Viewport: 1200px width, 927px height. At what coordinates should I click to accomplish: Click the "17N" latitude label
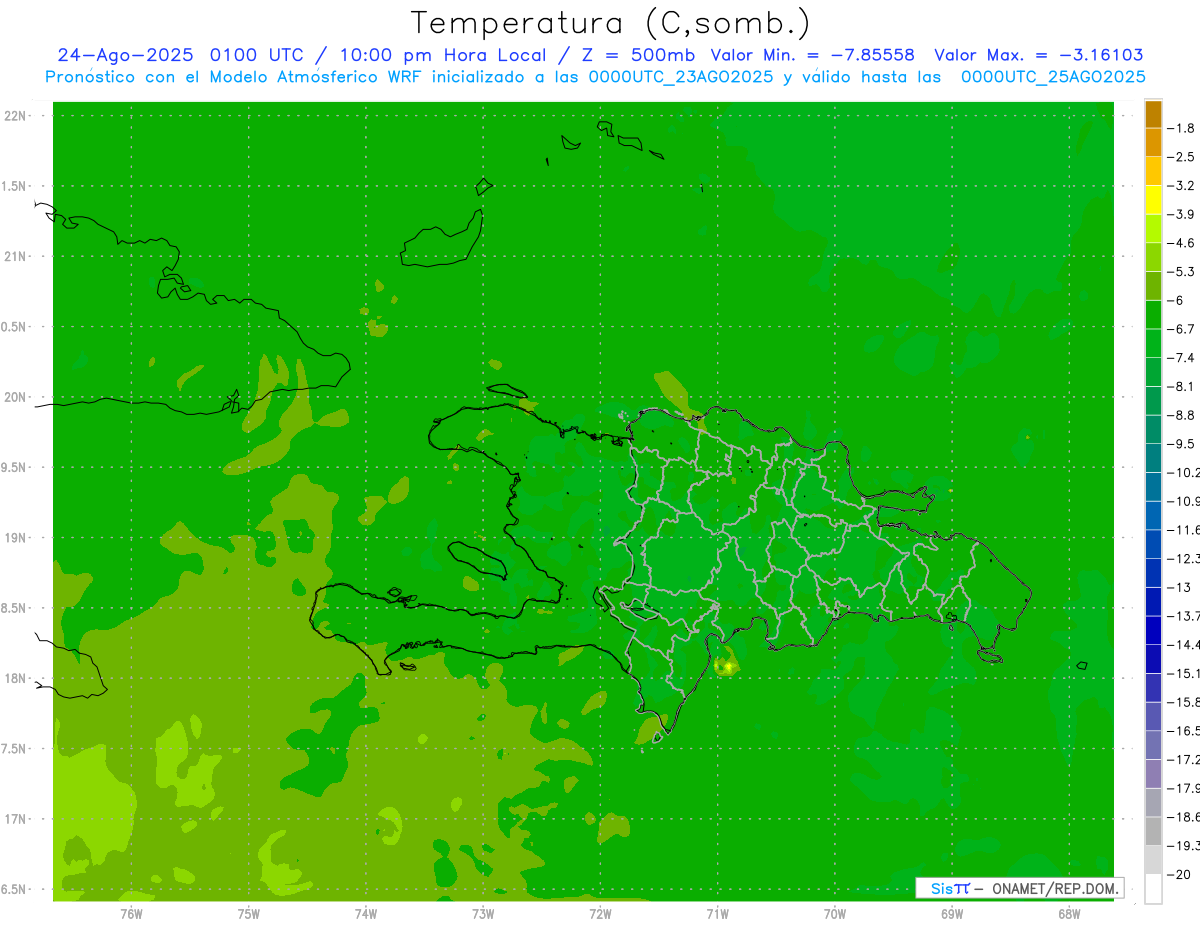pyautogui.click(x=16, y=819)
